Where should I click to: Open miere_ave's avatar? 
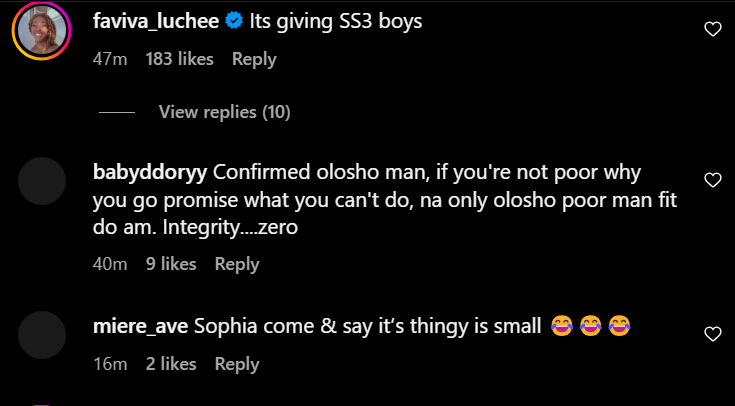(x=41, y=333)
